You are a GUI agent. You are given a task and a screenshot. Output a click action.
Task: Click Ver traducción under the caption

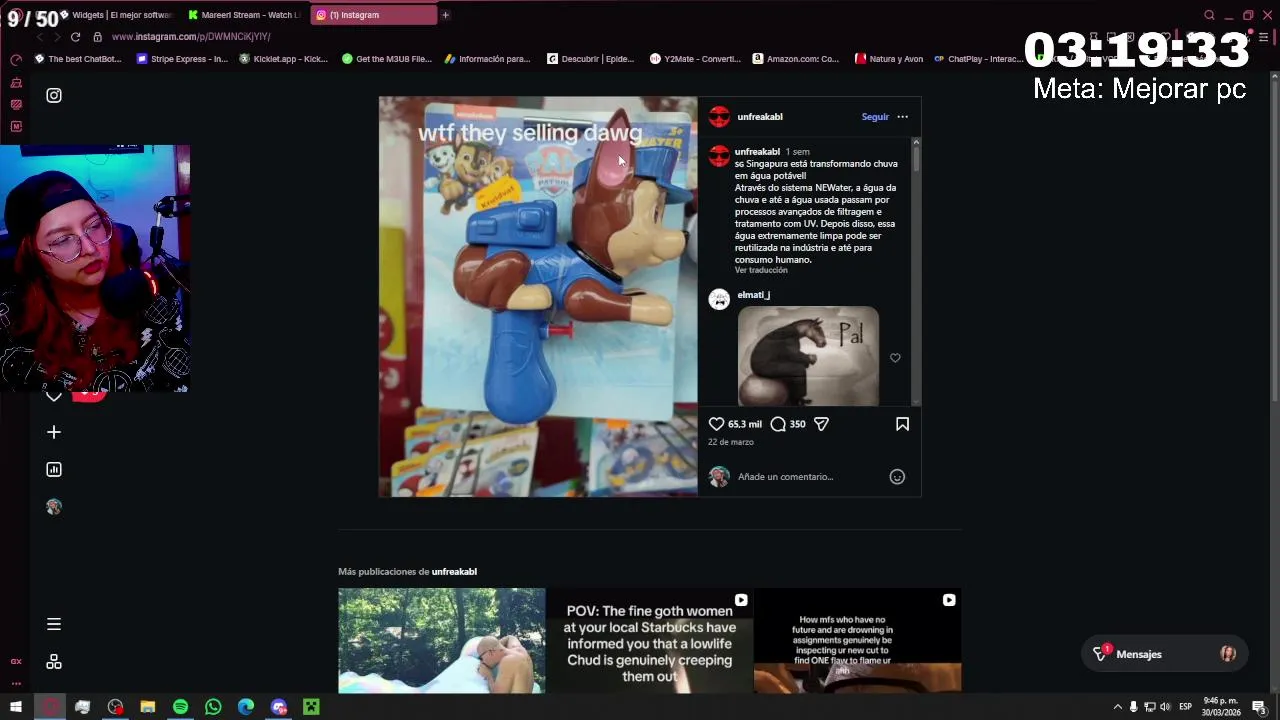point(761,270)
